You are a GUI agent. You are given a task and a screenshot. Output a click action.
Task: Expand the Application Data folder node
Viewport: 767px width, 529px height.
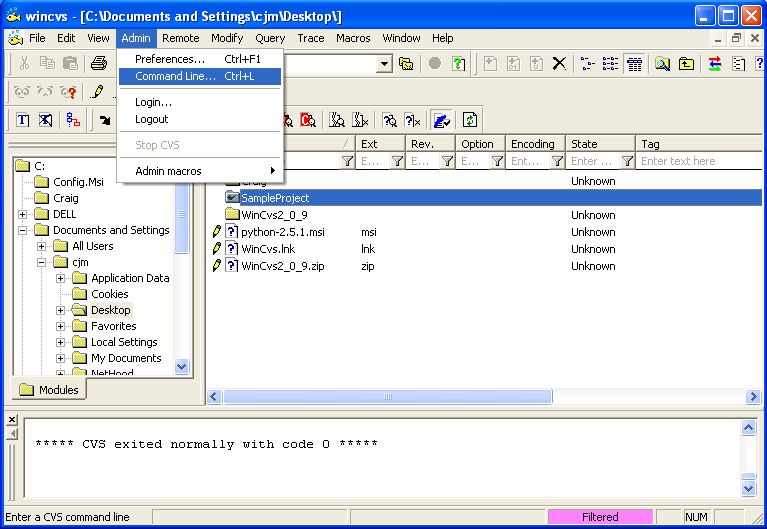61,278
